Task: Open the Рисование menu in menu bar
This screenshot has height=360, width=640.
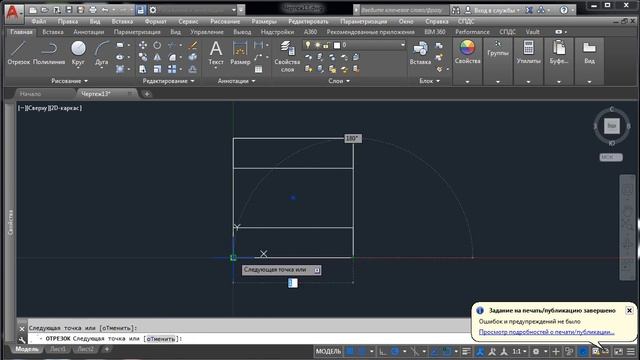Action: coord(225,21)
